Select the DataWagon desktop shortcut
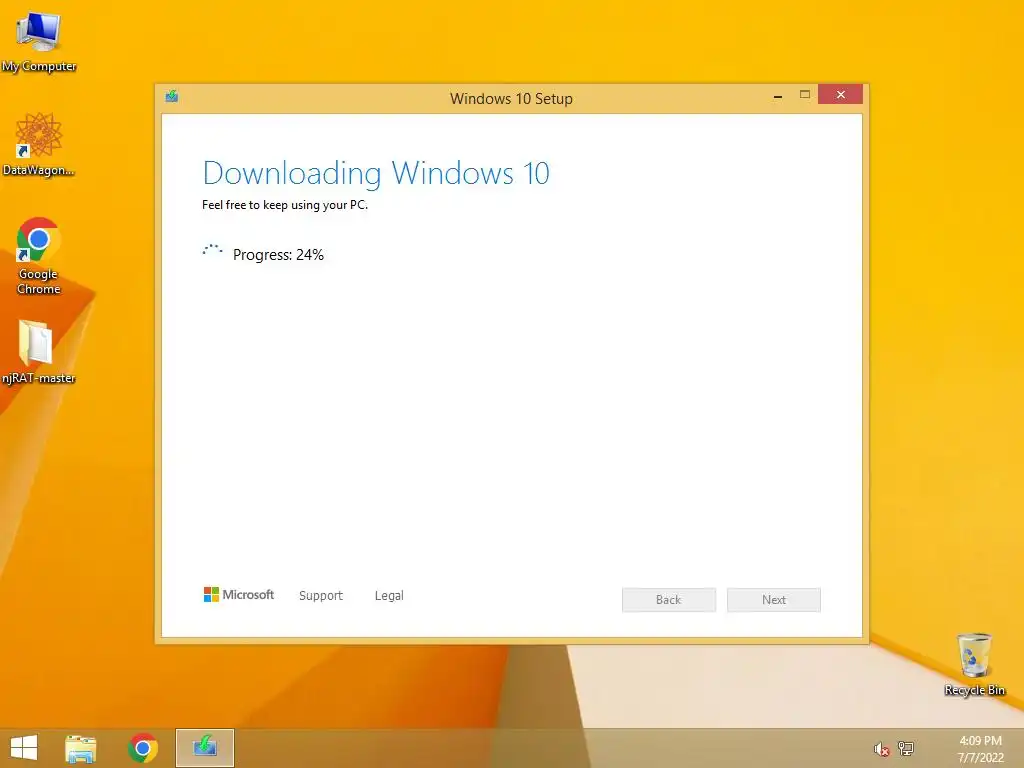Viewport: 1024px width, 768px height. [x=39, y=144]
